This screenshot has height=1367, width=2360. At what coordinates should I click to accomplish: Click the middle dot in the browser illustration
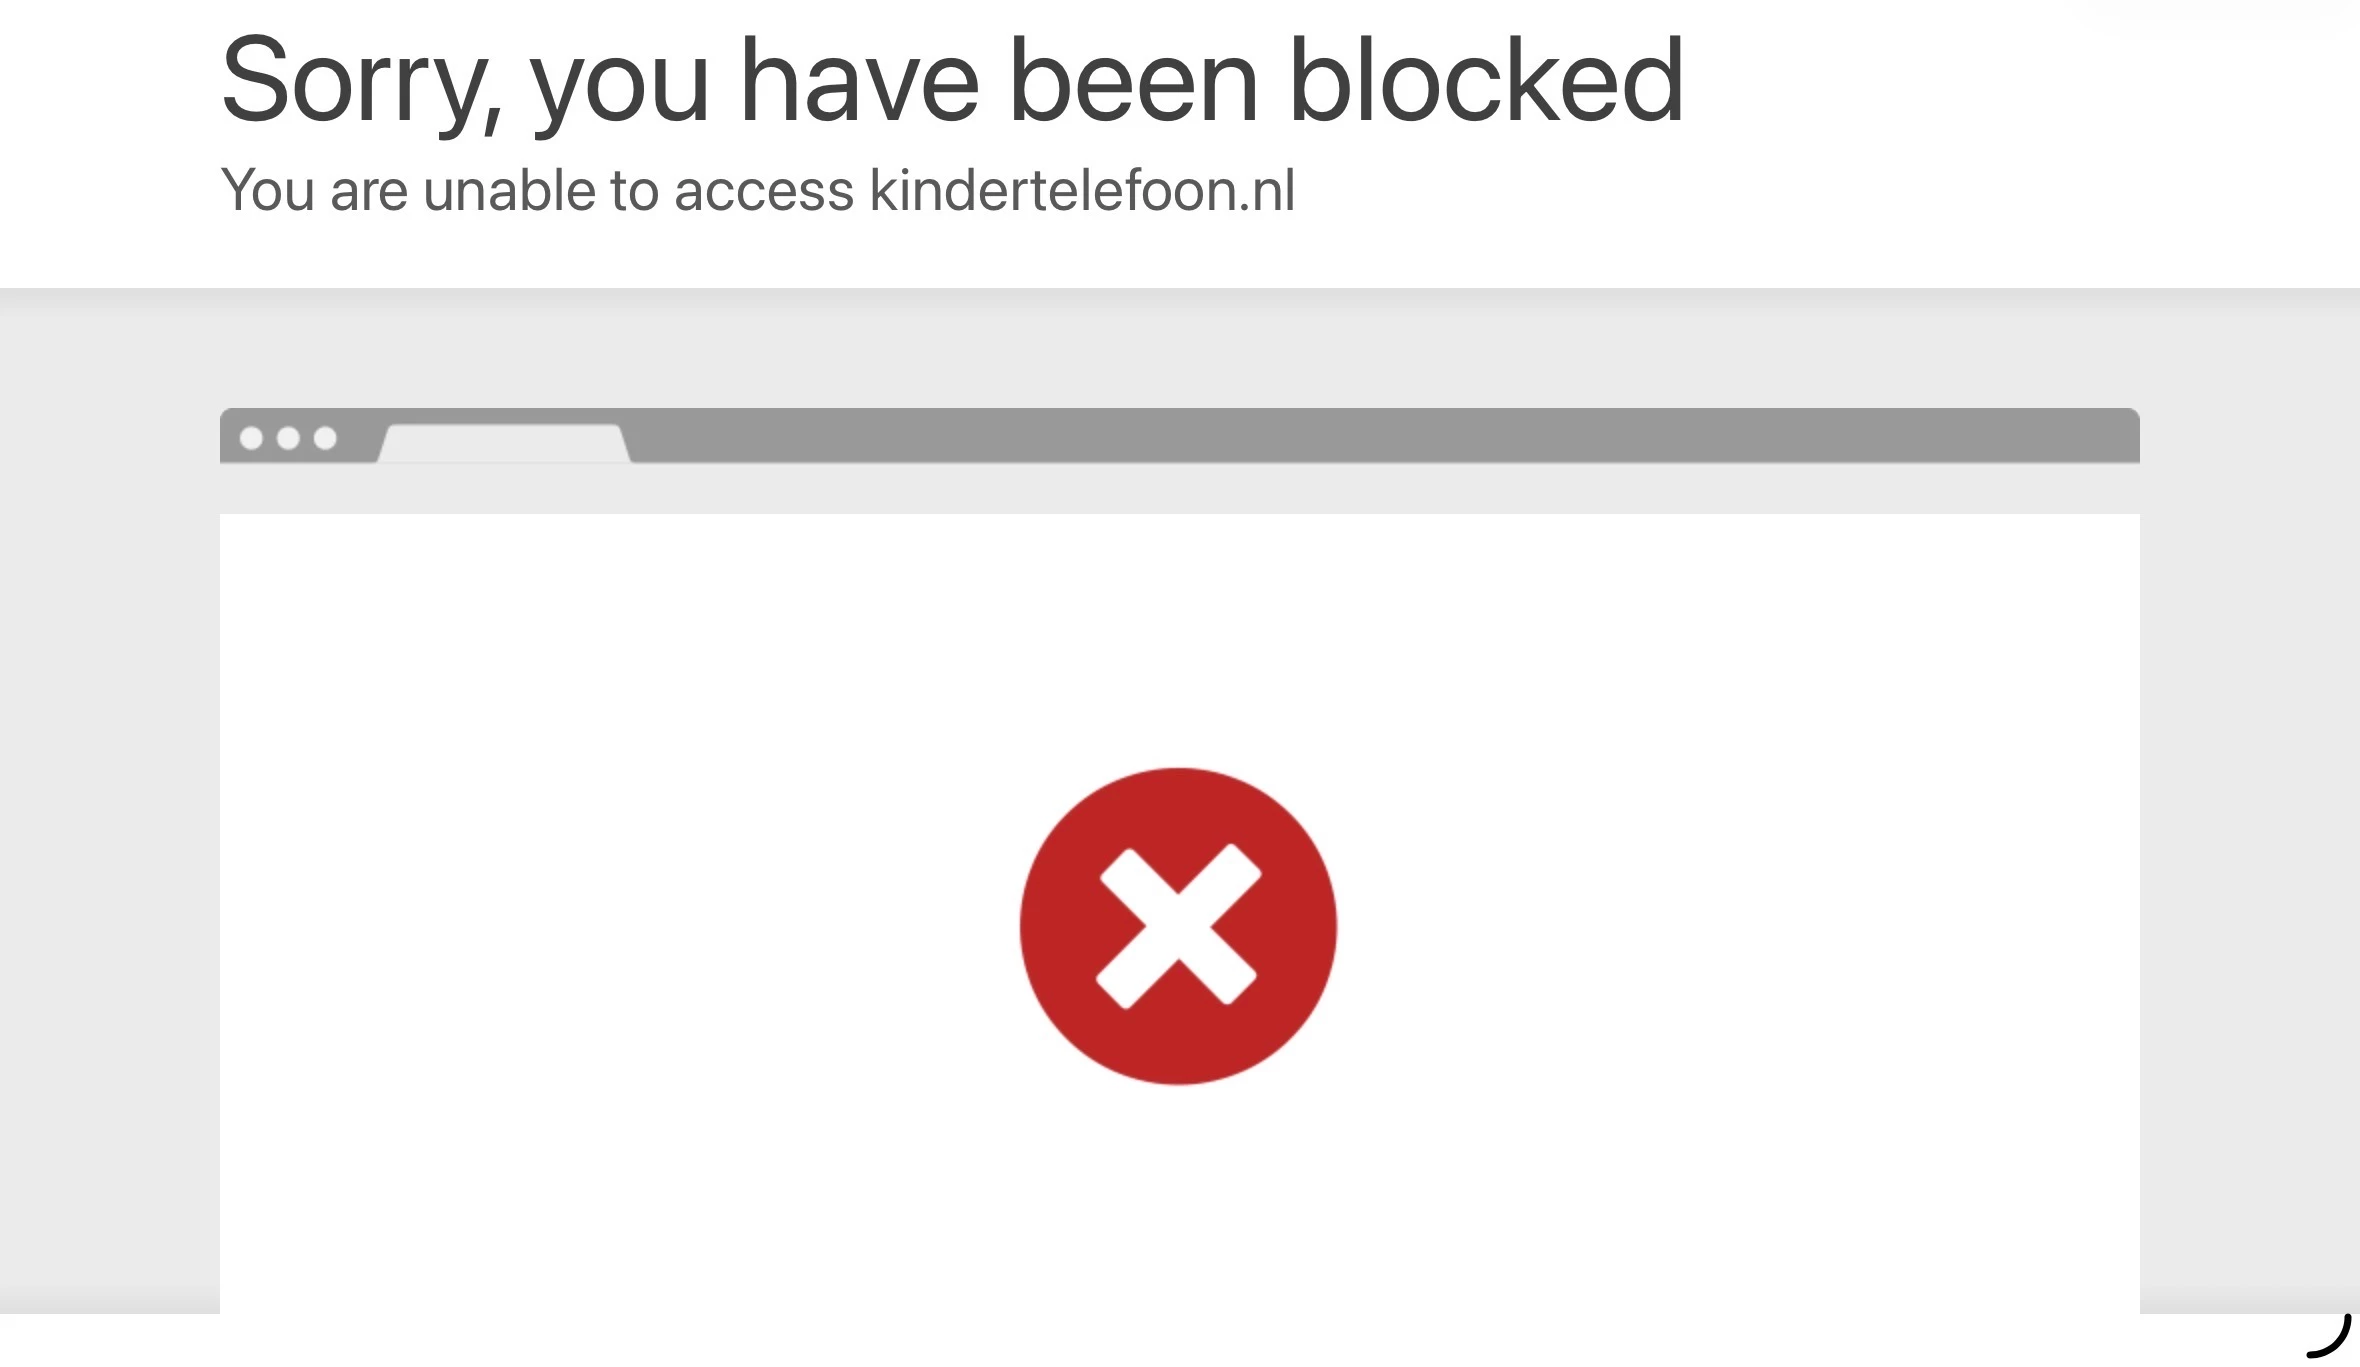click(x=288, y=438)
